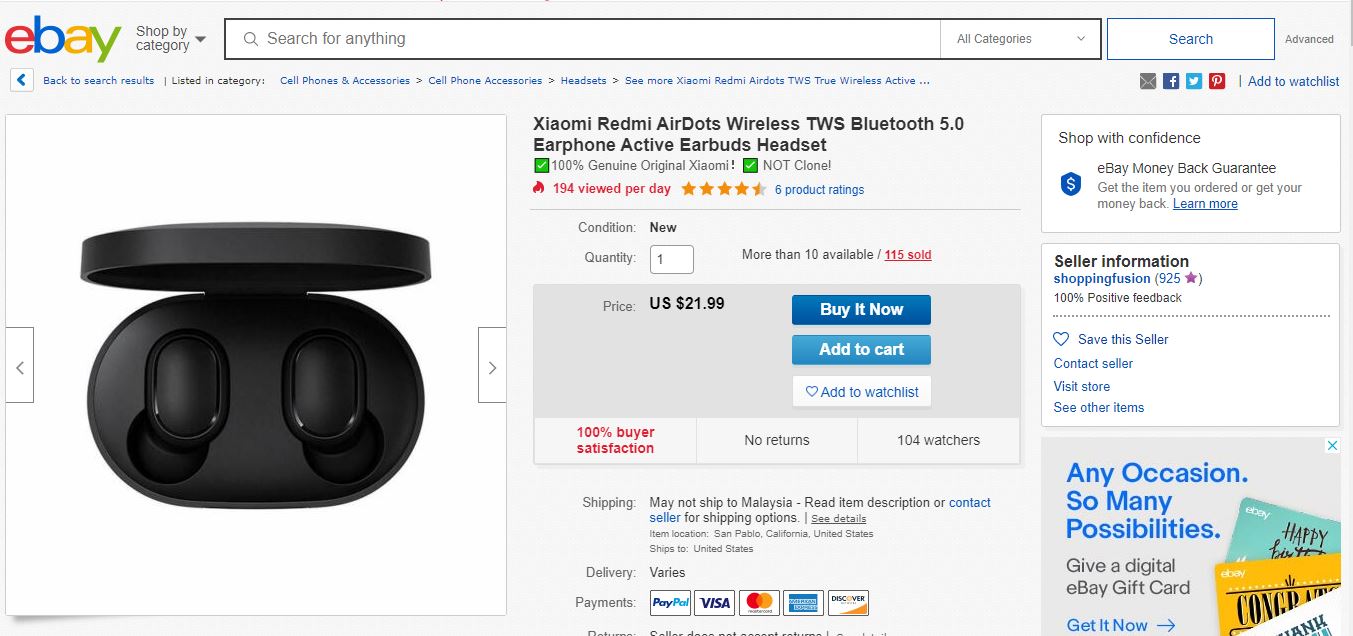
Task: Open Cell Phone Accessories breadcrumb
Action: (485, 81)
